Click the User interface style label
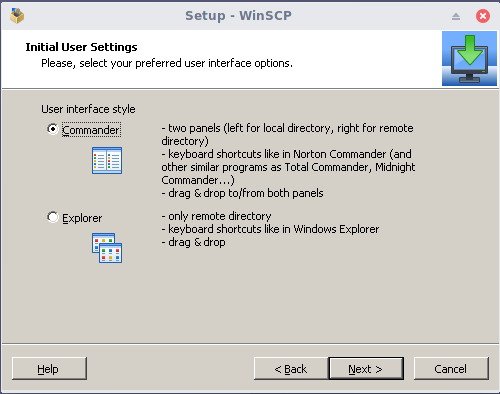 pyautogui.click(x=88, y=109)
